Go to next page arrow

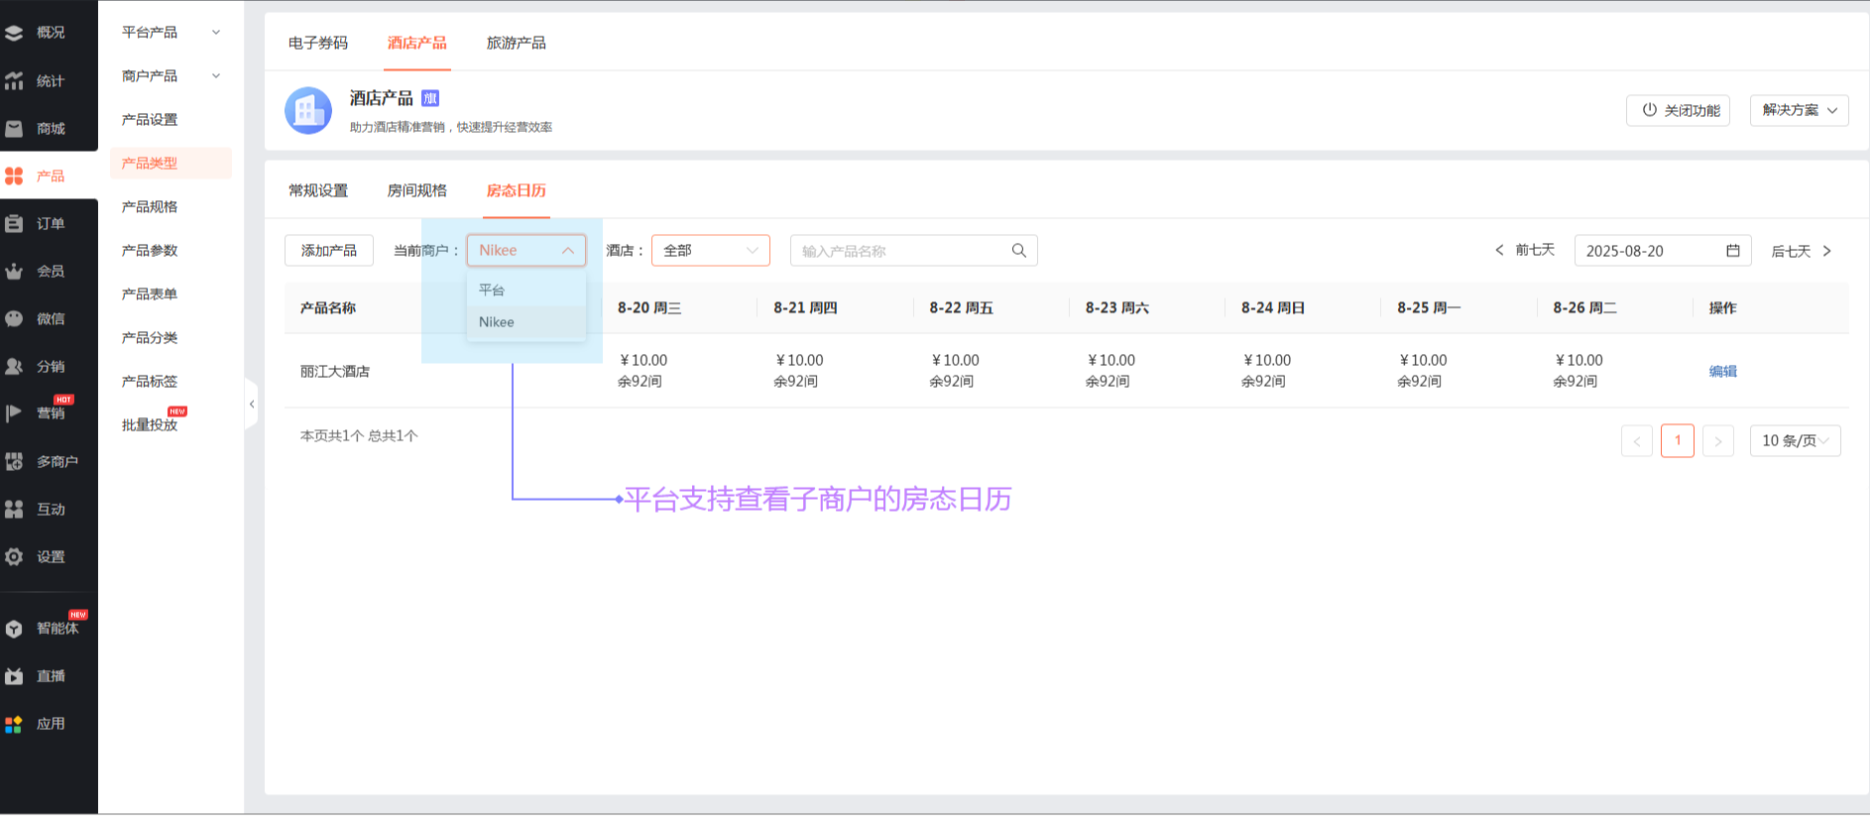tap(1718, 441)
